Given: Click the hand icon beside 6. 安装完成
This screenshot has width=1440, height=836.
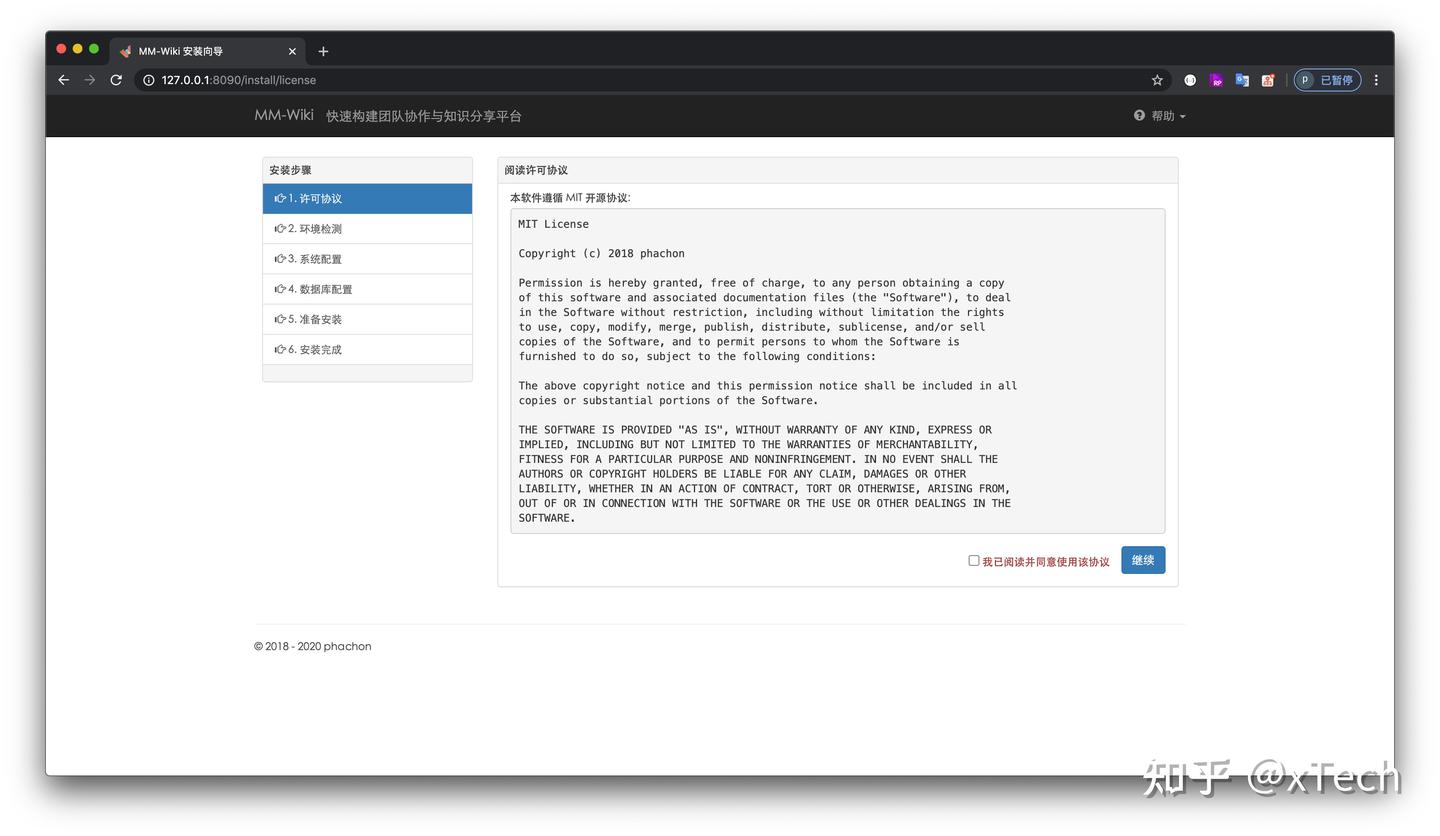Looking at the screenshot, I should (x=280, y=349).
